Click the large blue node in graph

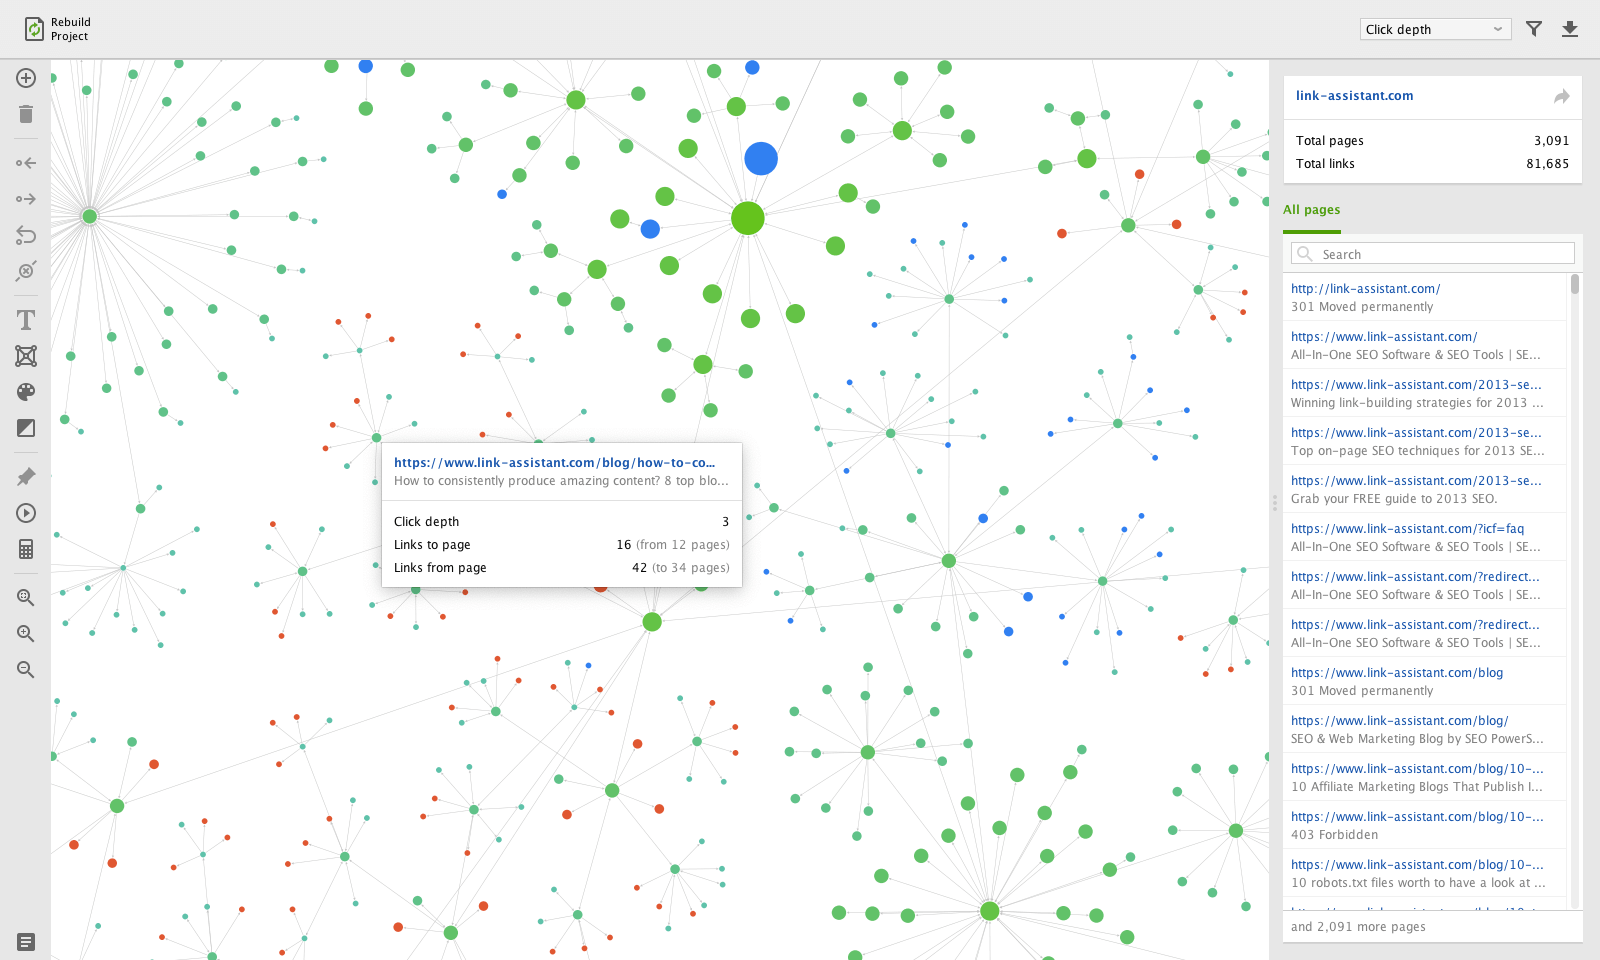pyautogui.click(x=761, y=158)
